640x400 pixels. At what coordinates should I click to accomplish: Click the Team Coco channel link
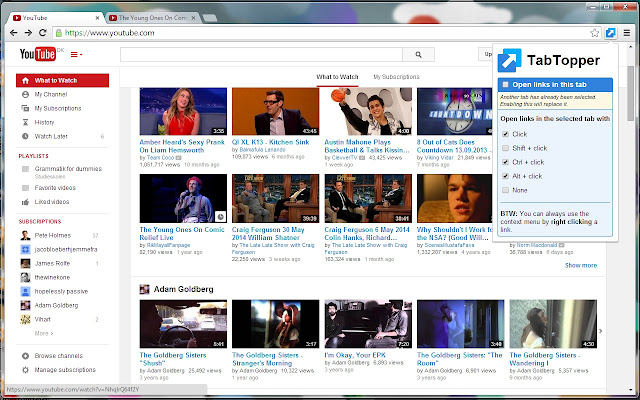(160, 158)
